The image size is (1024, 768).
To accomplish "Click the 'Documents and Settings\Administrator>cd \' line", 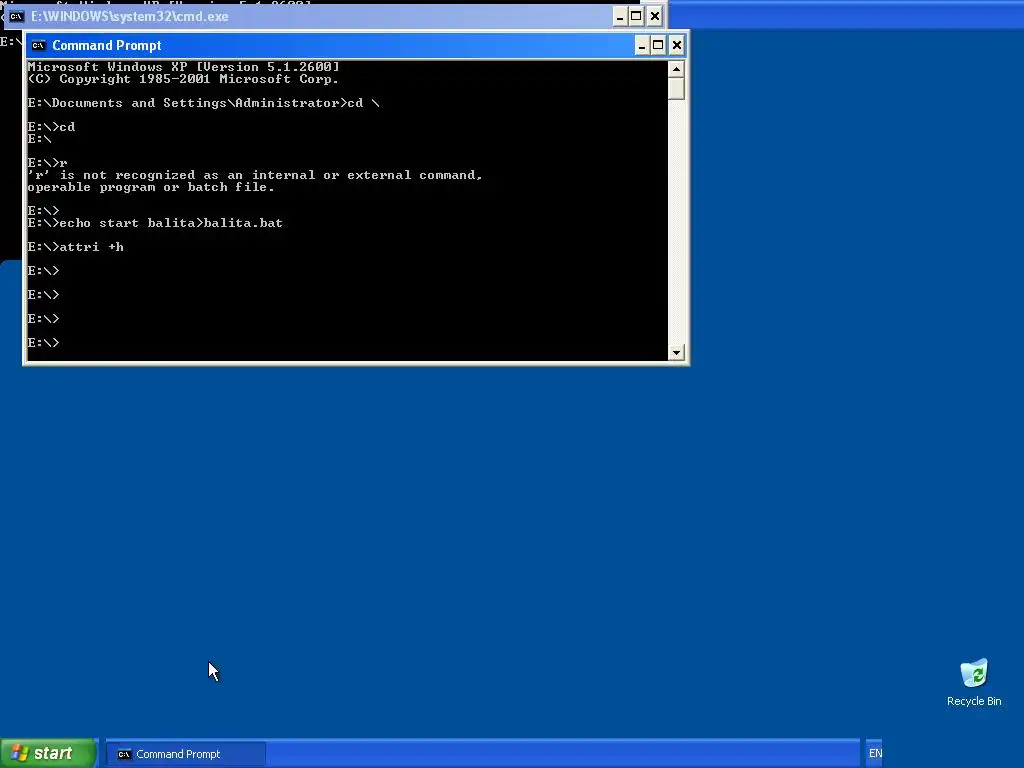I will (x=203, y=103).
